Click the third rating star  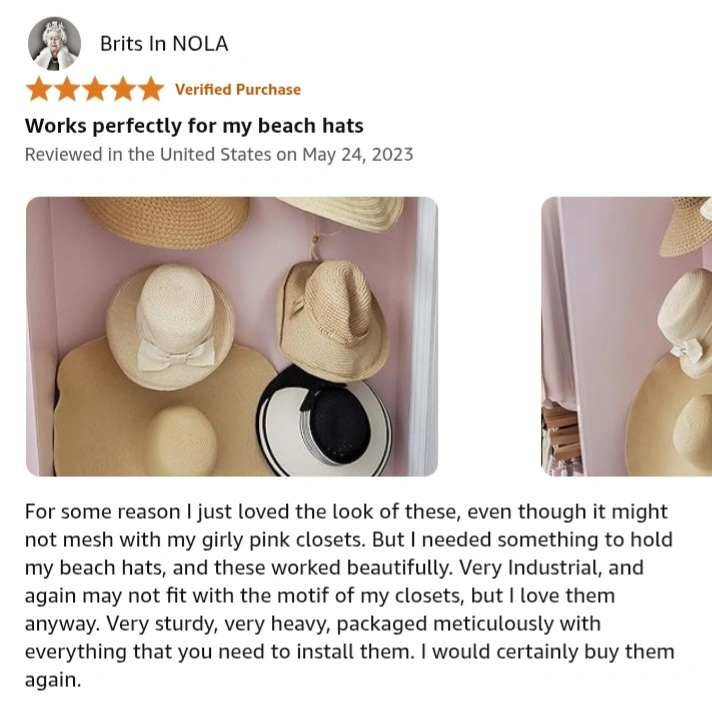[x=94, y=90]
